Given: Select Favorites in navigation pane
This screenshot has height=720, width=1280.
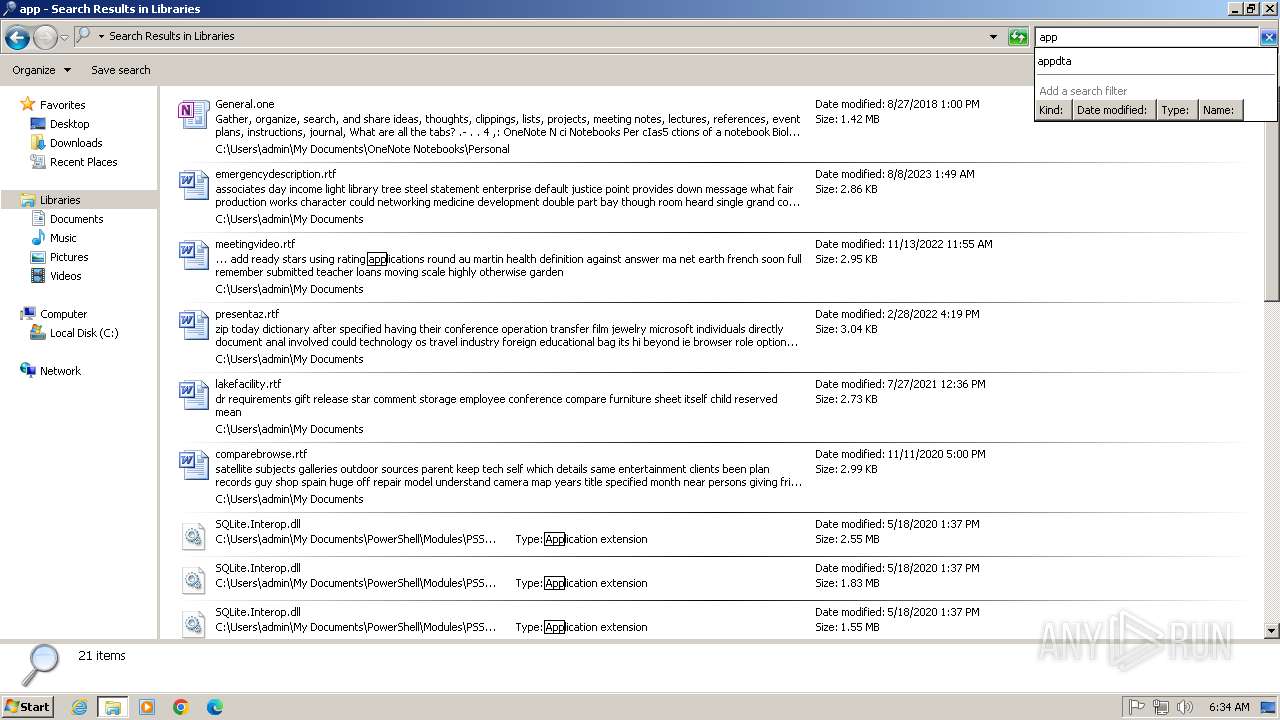Looking at the screenshot, I should pos(62,105).
